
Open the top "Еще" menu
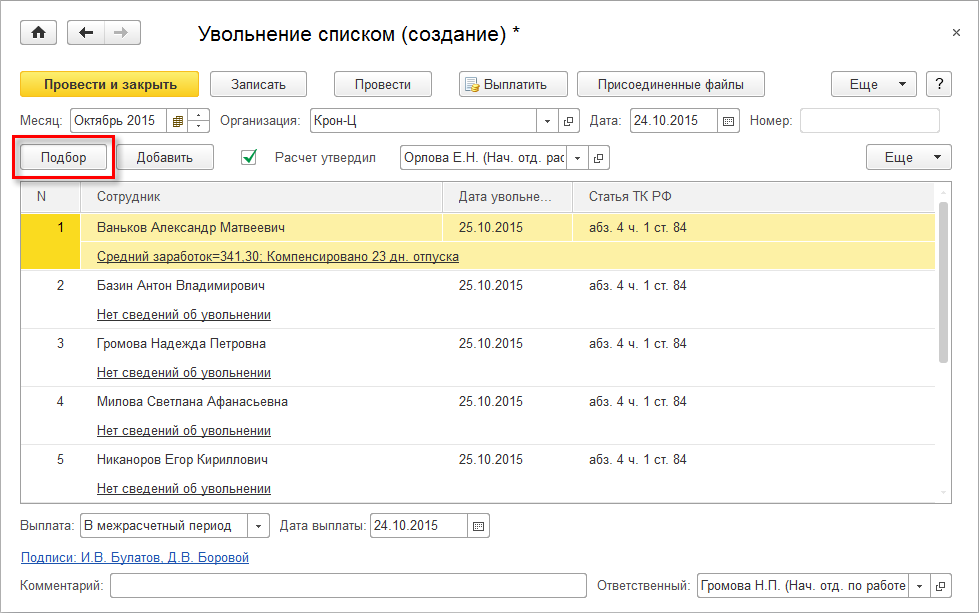pos(874,84)
